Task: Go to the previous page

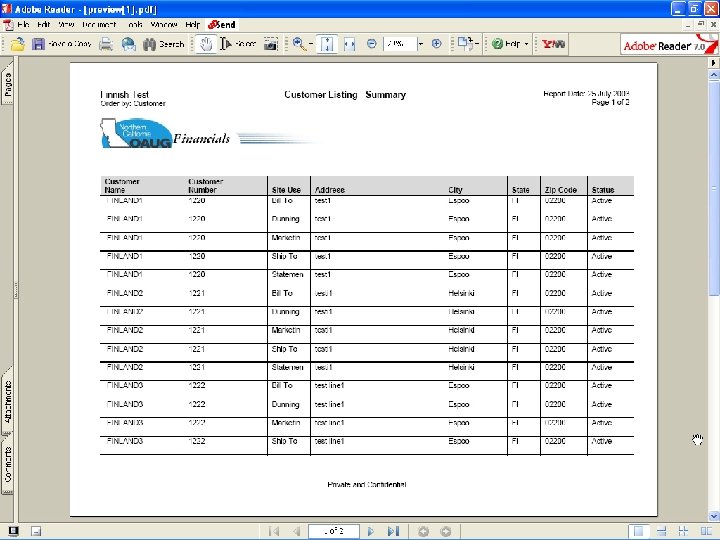Action: click(x=297, y=531)
